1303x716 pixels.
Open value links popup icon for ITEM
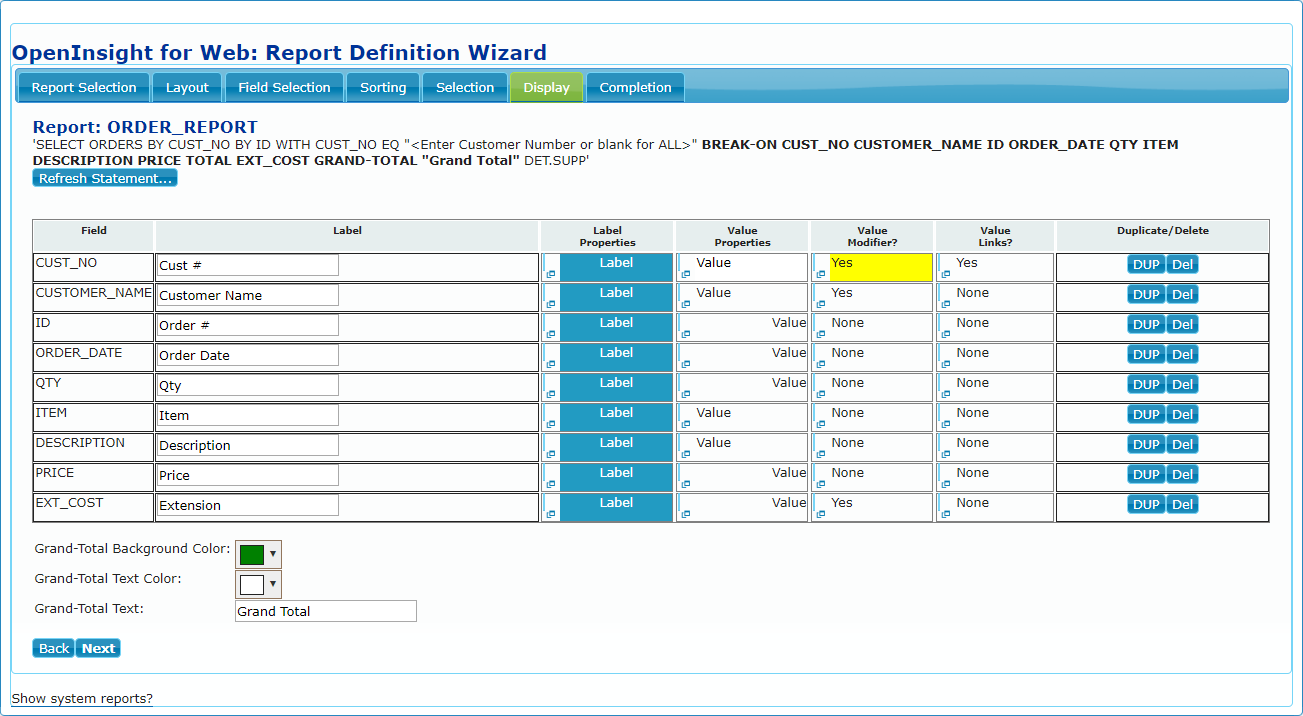(x=946, y=424)
